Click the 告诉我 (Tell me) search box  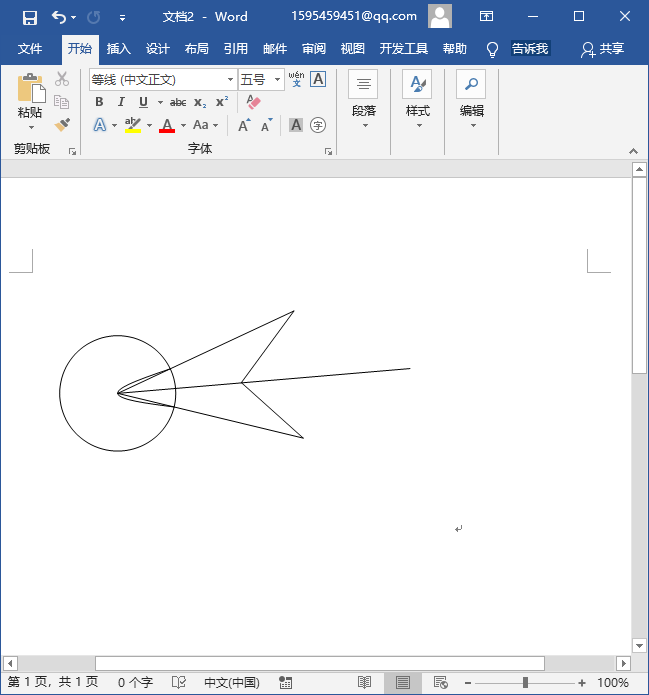click(x=530, y=49)
